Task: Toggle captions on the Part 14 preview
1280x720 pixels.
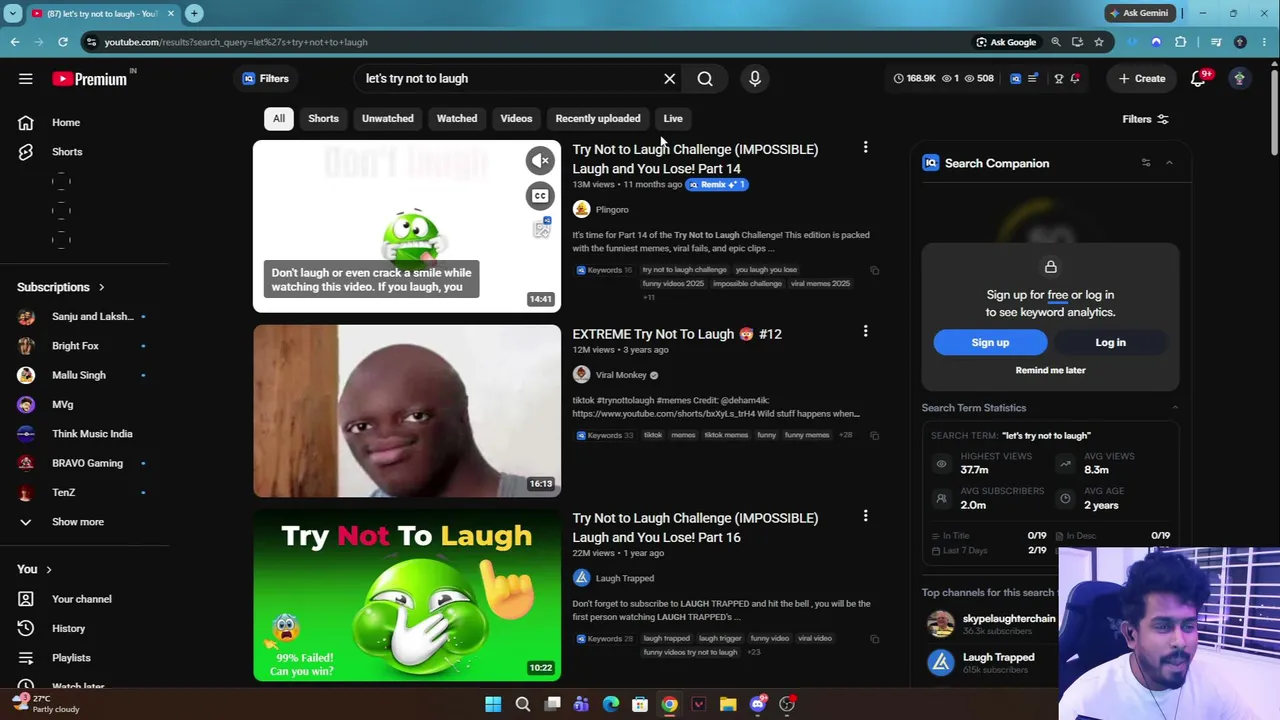Action: pyautogui.click(x=540, y=196)
